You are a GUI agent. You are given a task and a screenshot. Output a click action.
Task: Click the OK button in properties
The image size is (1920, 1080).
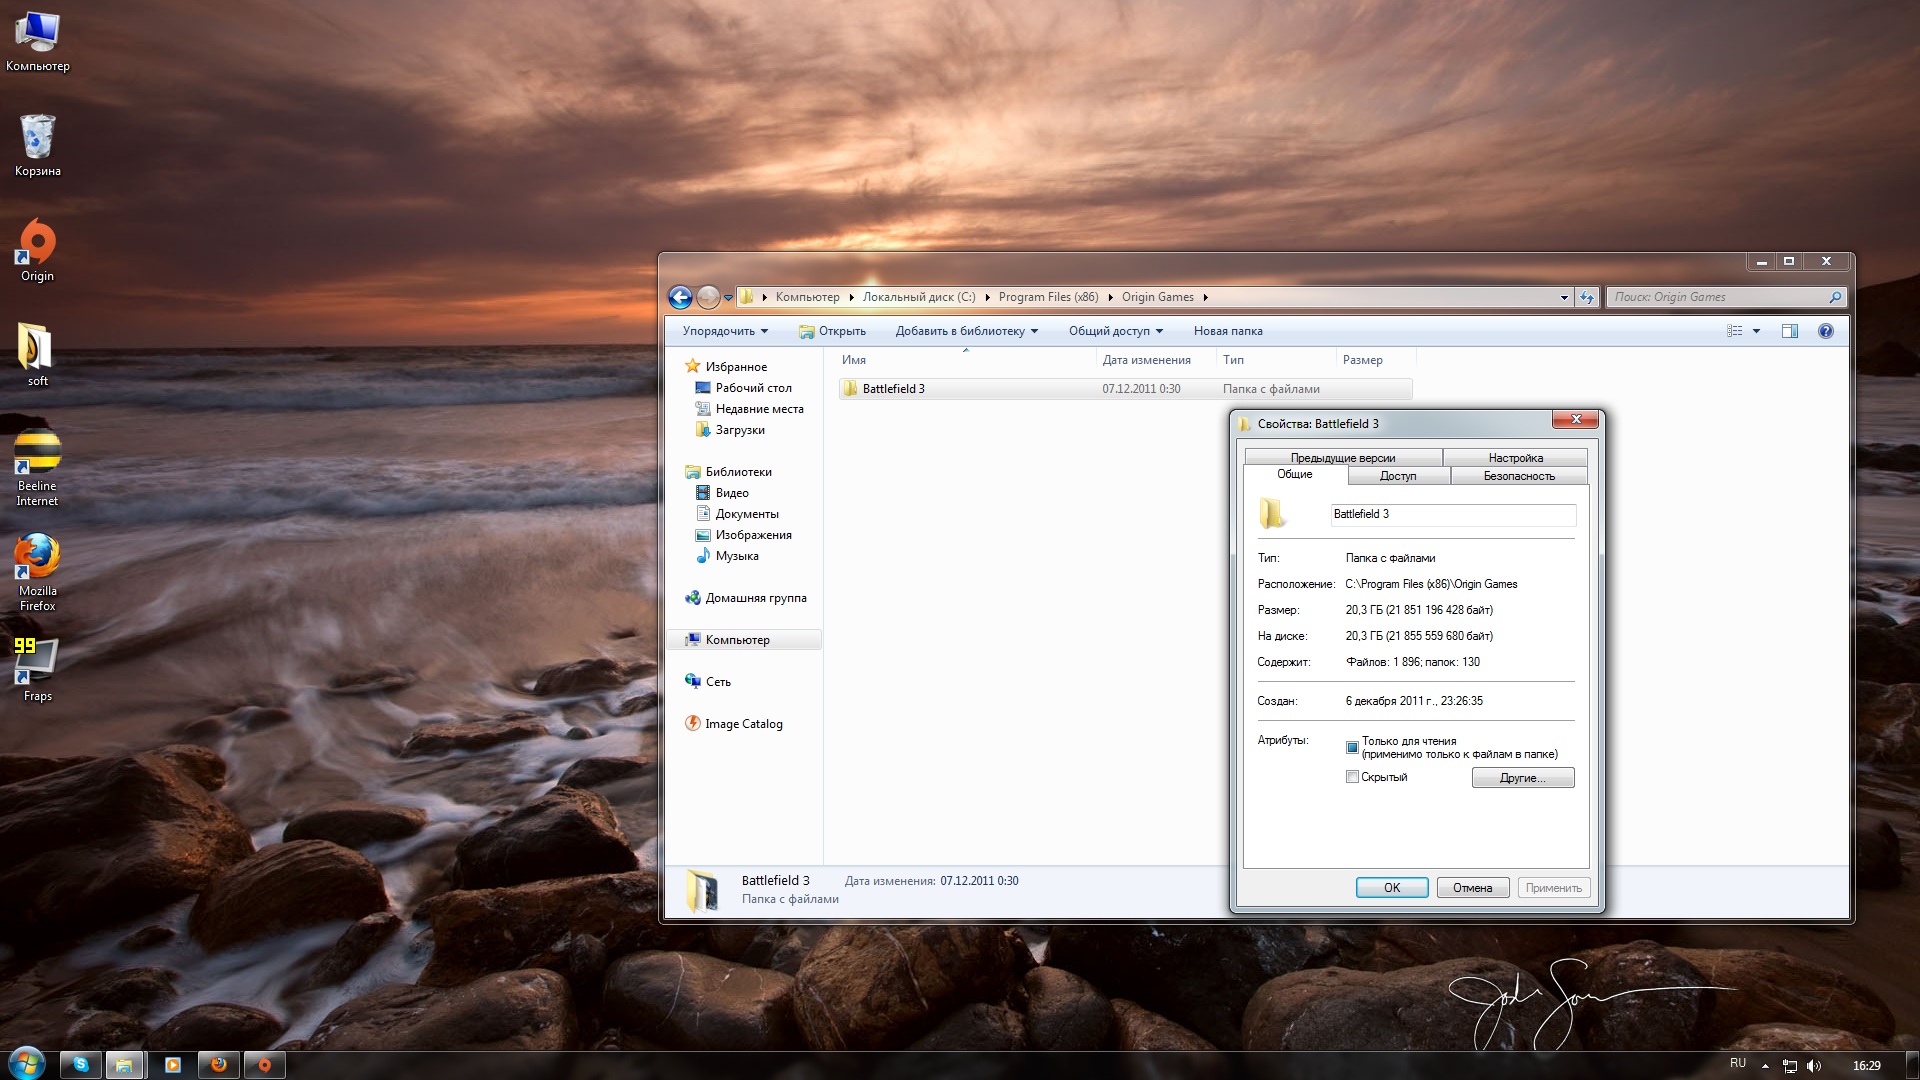pos(1391,888)
